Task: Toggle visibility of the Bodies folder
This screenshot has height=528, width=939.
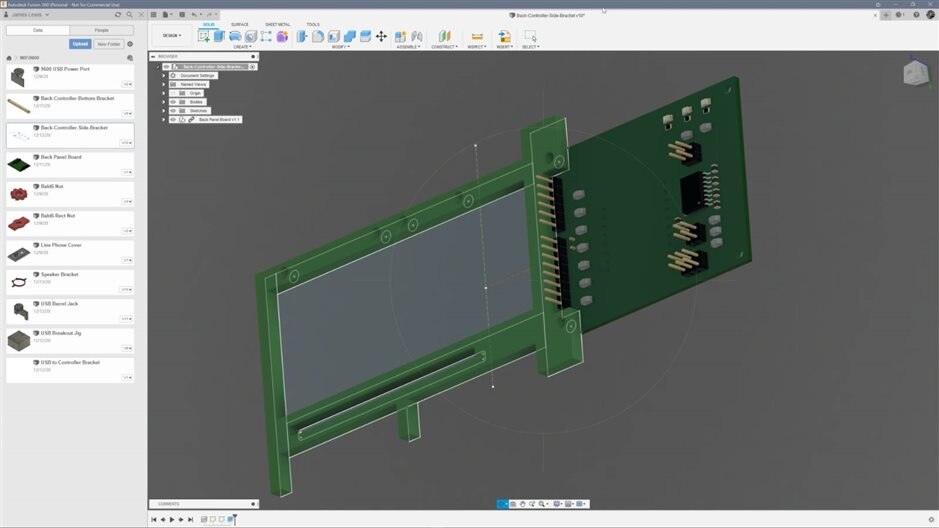Action: click(x=172, y=102)
